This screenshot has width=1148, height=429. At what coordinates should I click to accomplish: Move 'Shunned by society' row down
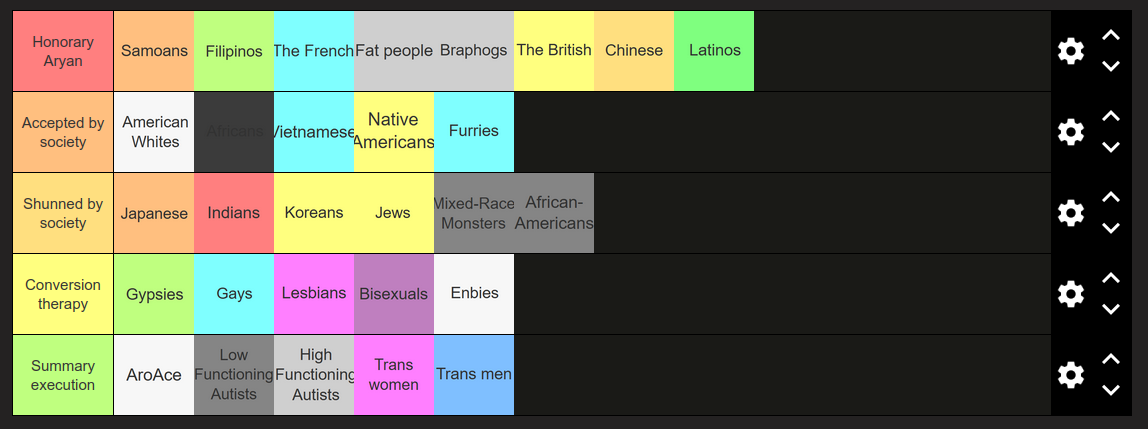click(x=1110, y=229)
